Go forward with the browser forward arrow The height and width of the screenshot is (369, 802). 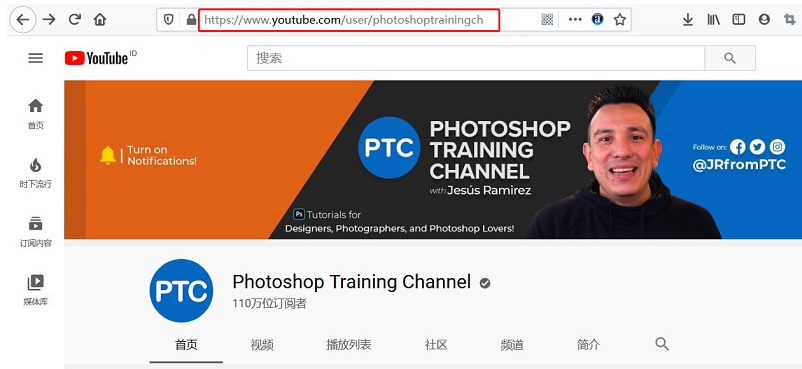tap(49, 20)
